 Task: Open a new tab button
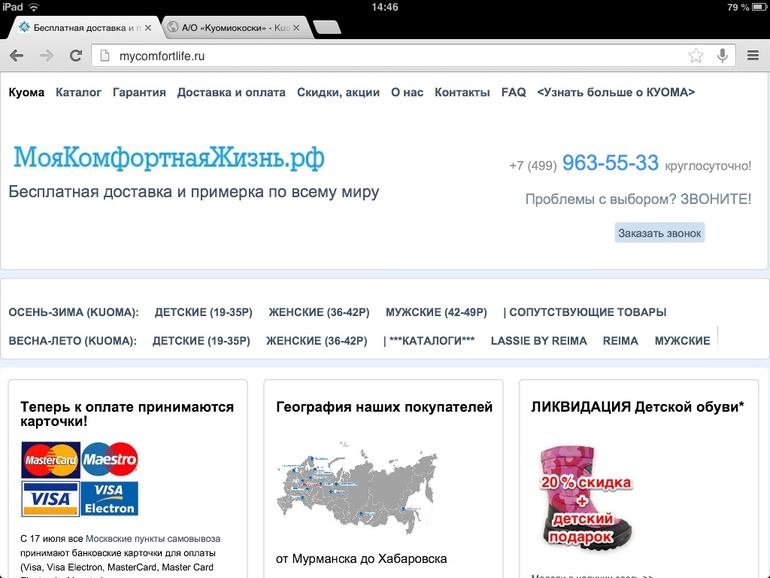325,27
